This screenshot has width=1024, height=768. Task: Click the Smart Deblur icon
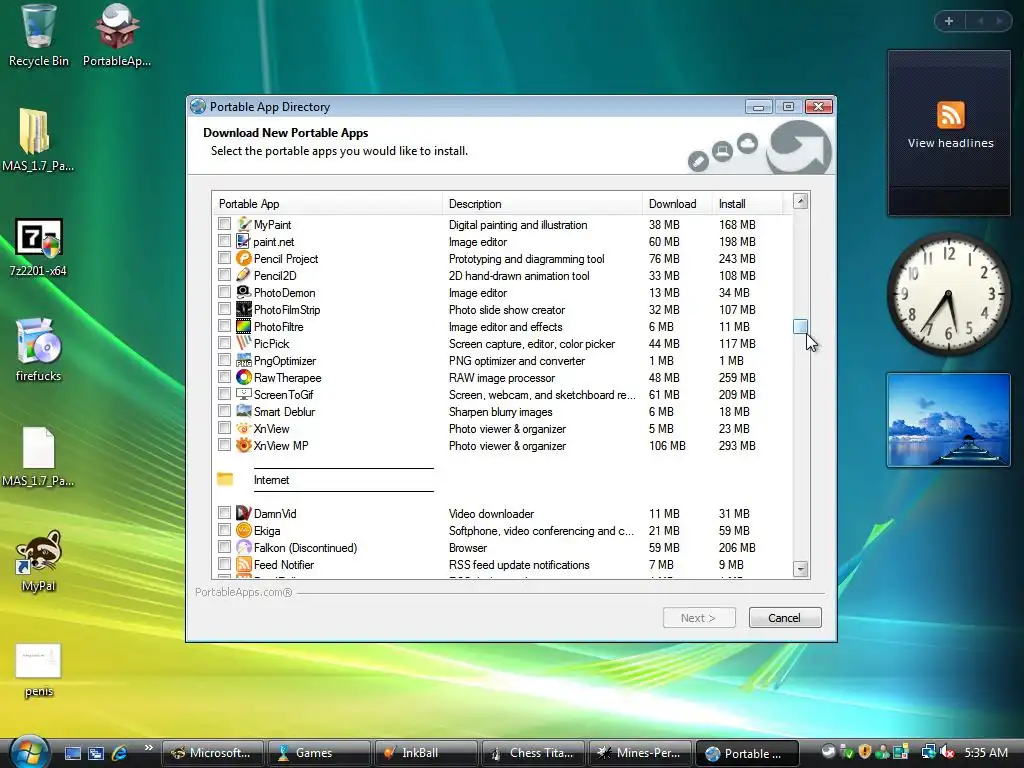244,411
